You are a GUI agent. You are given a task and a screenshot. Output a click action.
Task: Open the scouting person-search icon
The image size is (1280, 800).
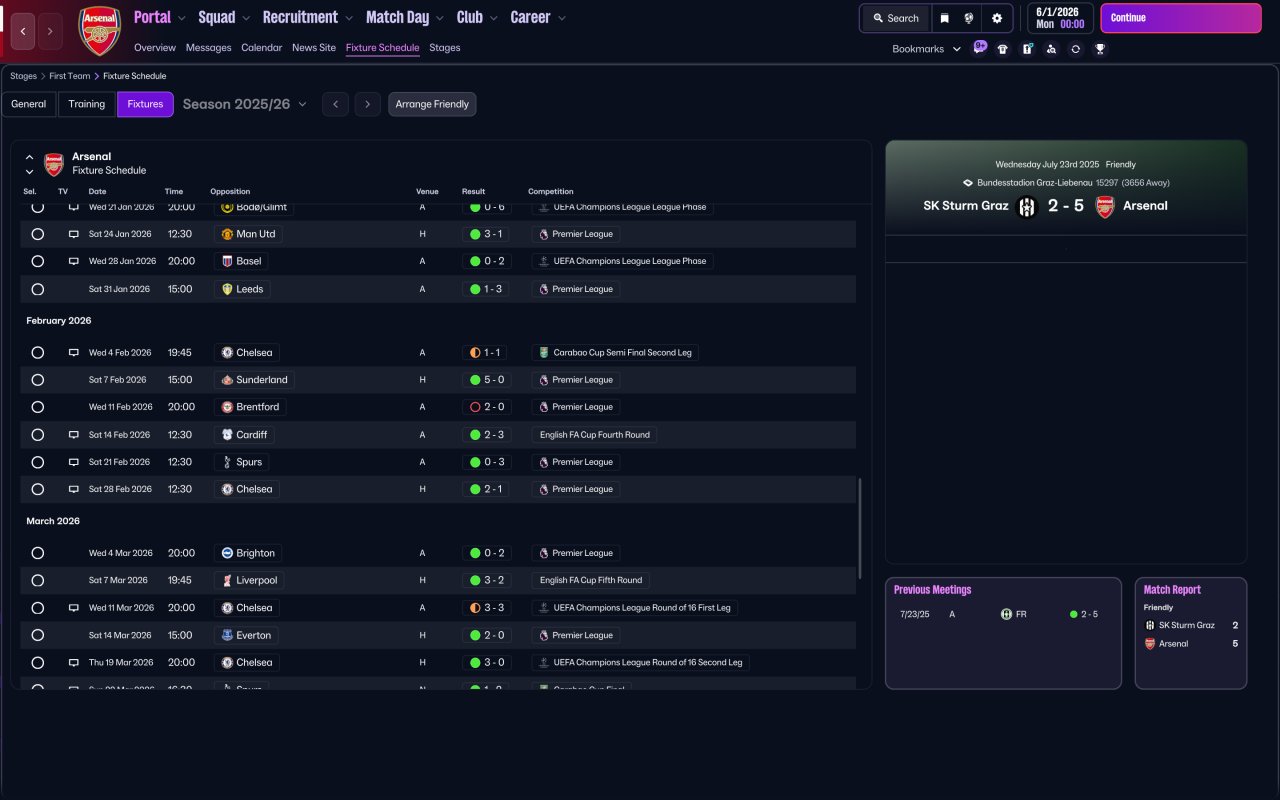coord(1051,49)
